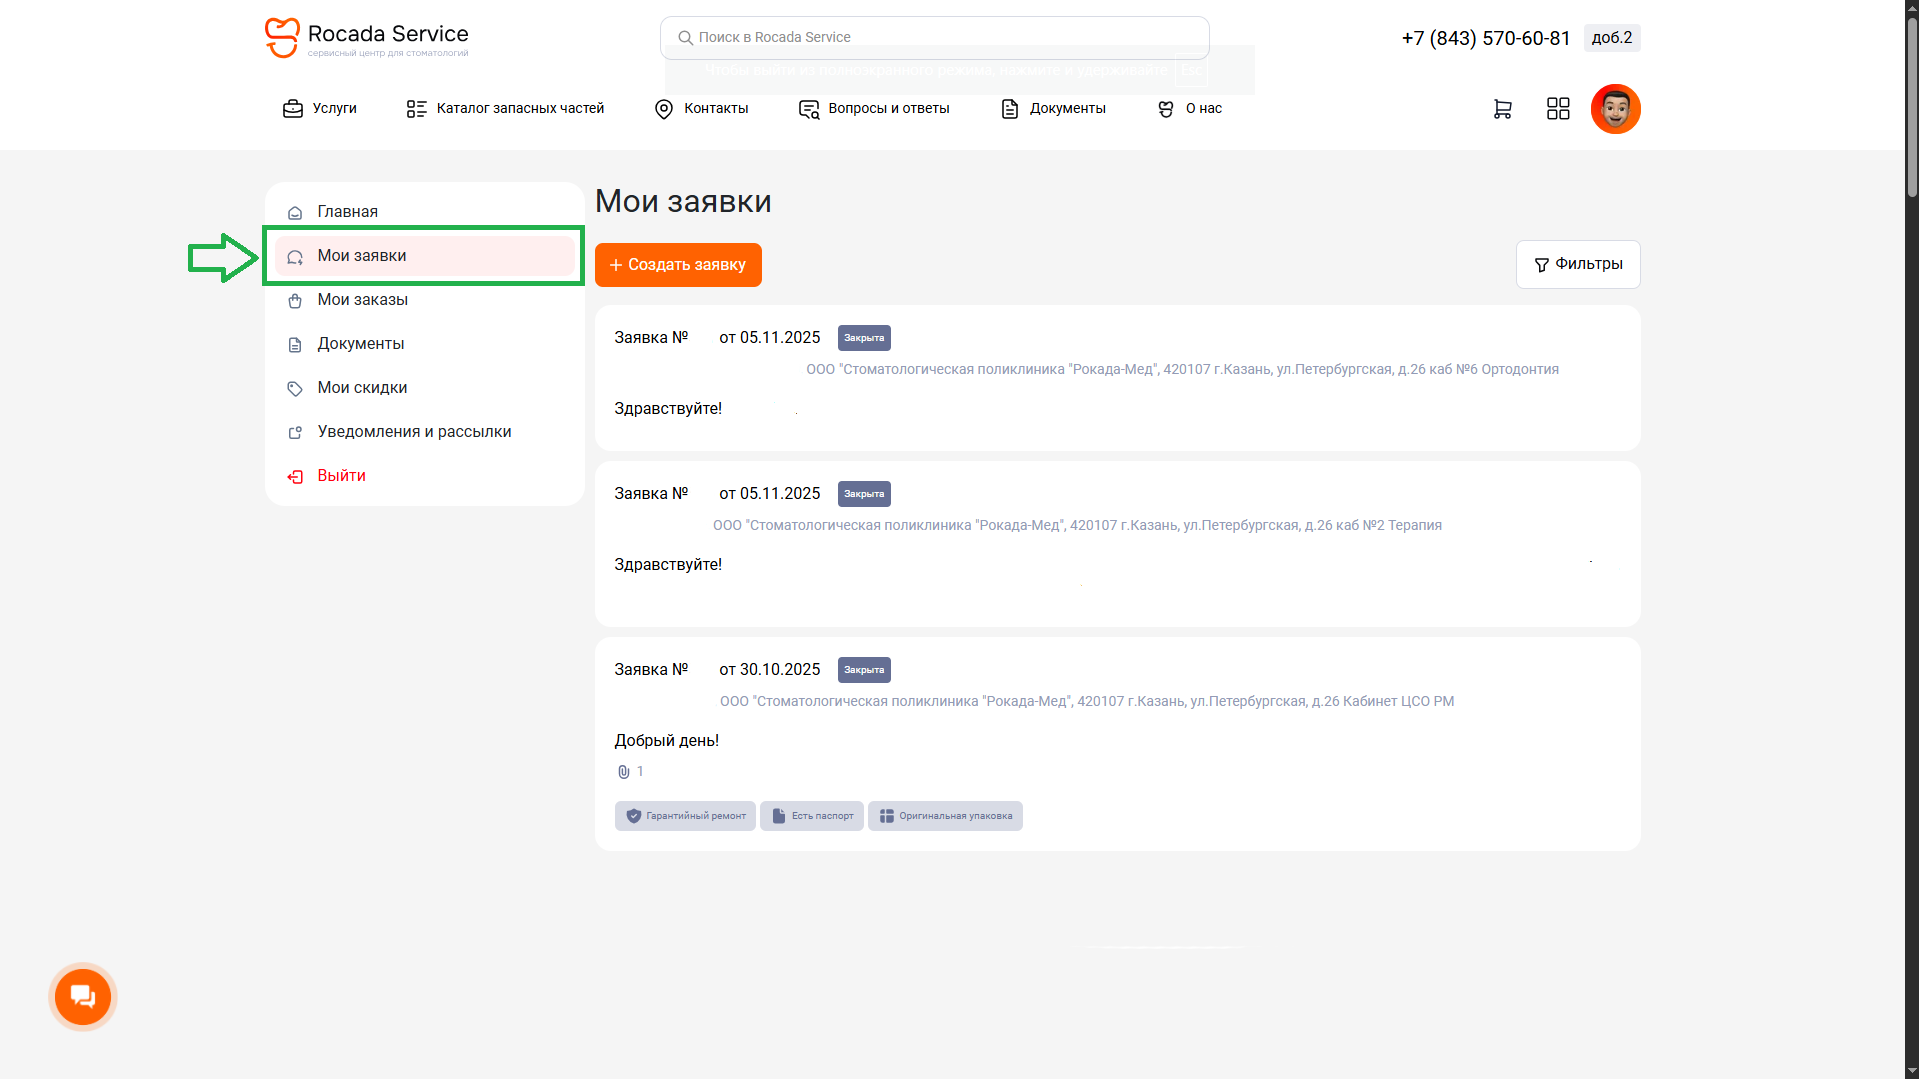Viewport: 1919px width, 1079px height.
Task: Select the 'Оригинальная упаковка' tag
Action: point(945,816)
